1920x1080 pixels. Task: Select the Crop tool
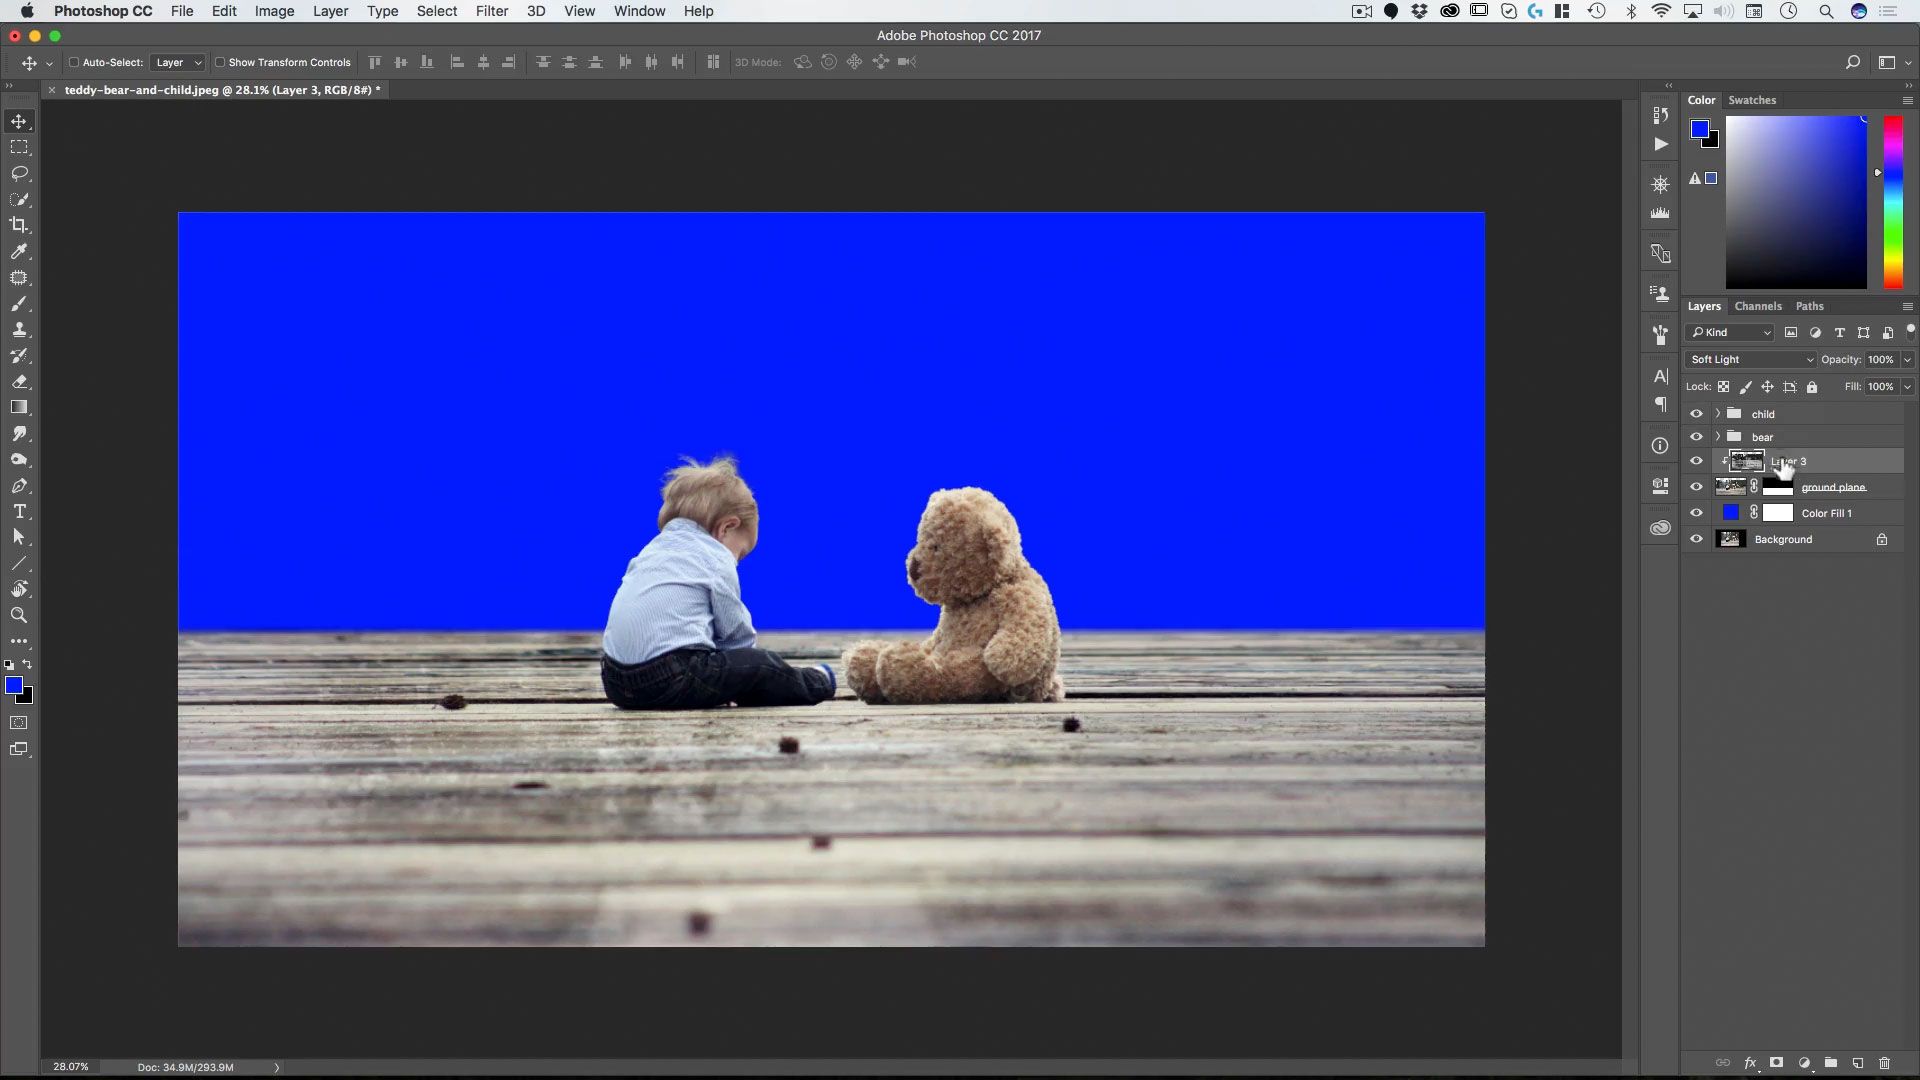pyautogui.click(x=19, y=225)
